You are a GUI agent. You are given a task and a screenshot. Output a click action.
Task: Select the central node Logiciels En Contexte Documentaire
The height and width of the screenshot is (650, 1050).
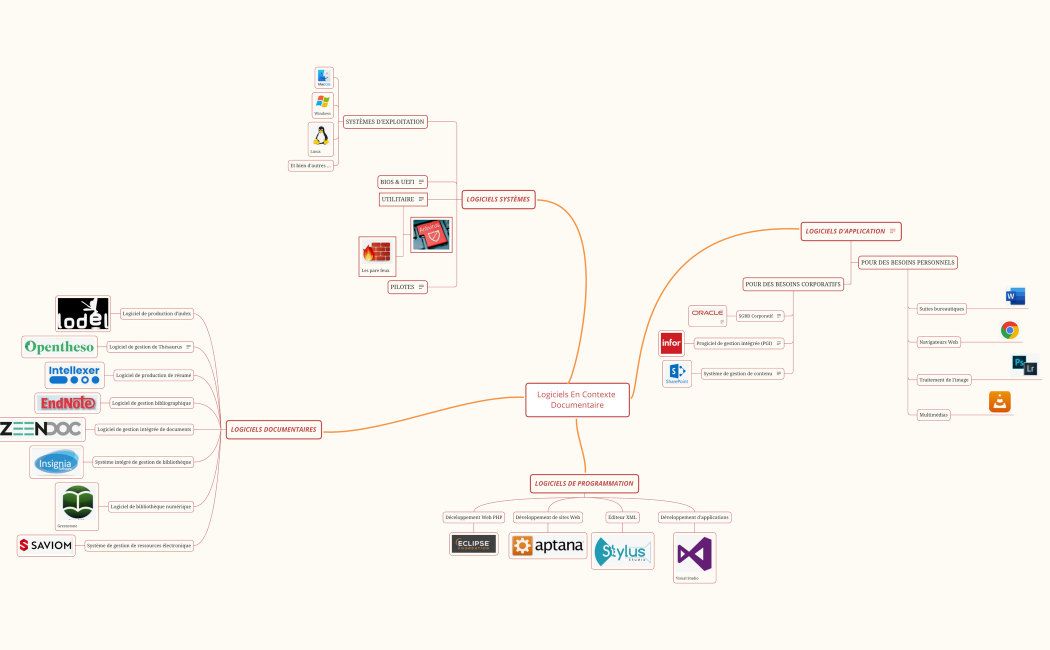[x=578, y=399]
